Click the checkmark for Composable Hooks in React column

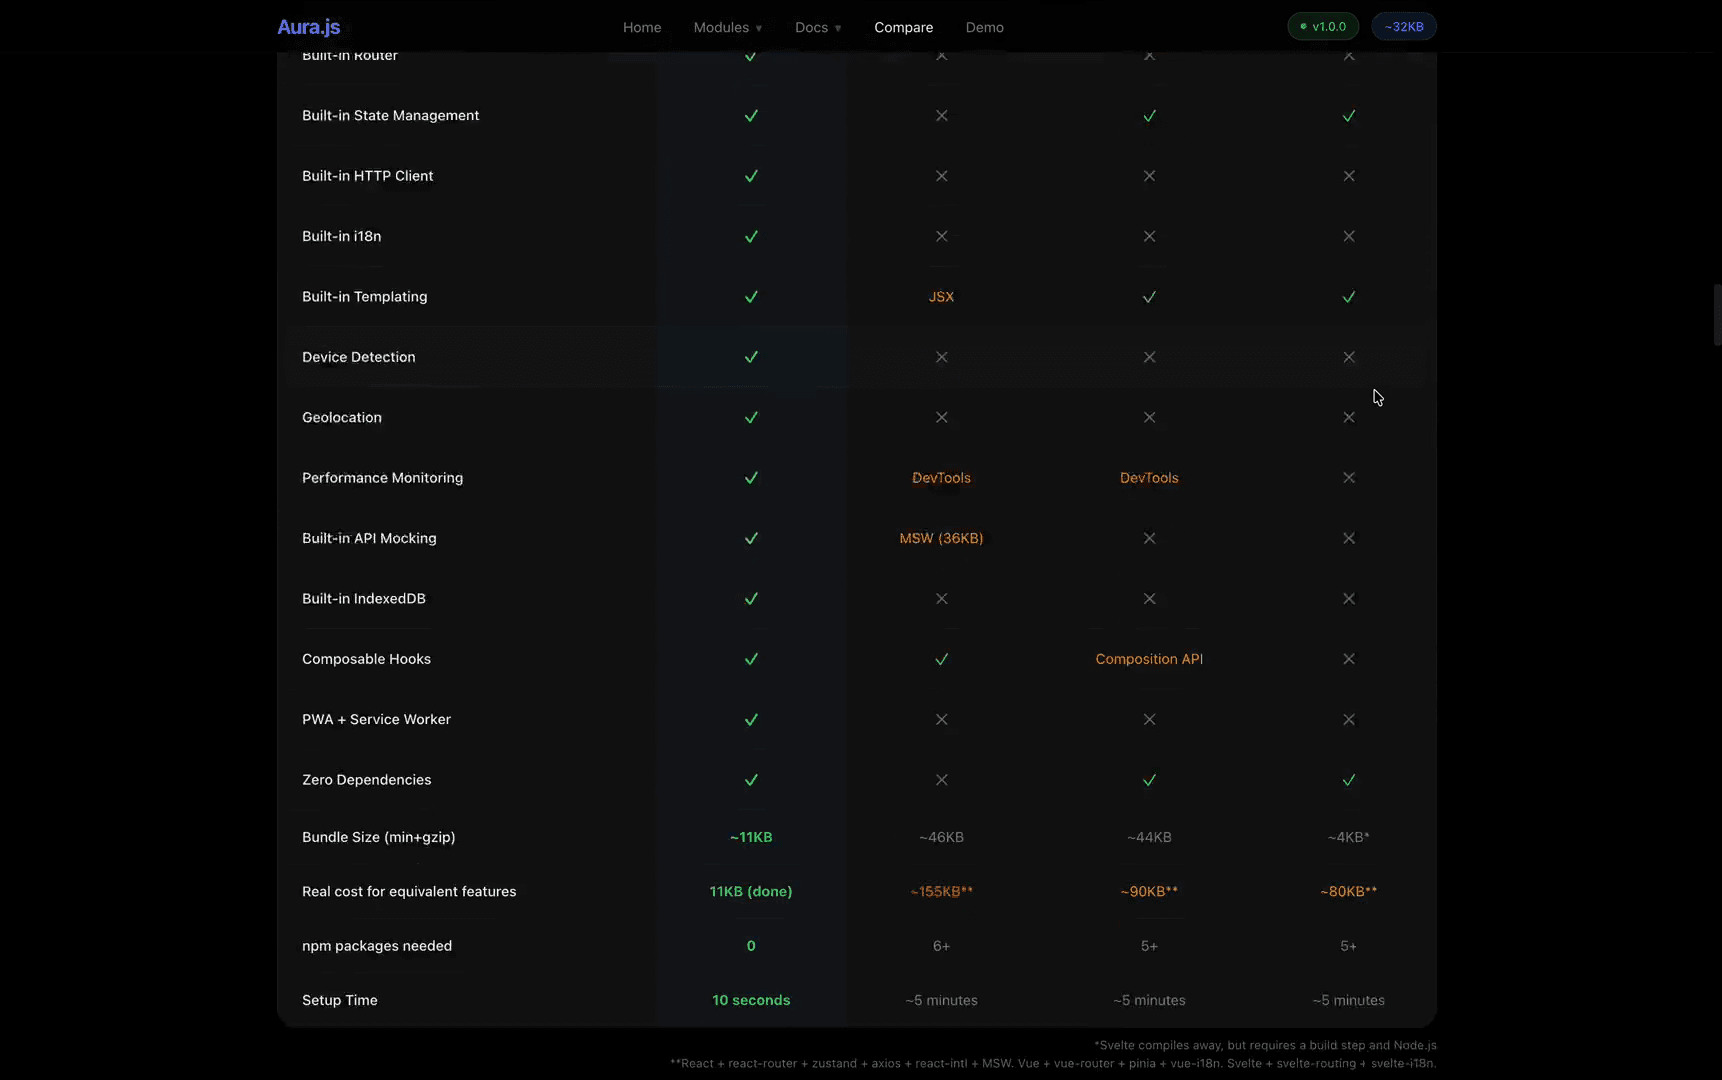pyautogui.click(x=941, y=659)
